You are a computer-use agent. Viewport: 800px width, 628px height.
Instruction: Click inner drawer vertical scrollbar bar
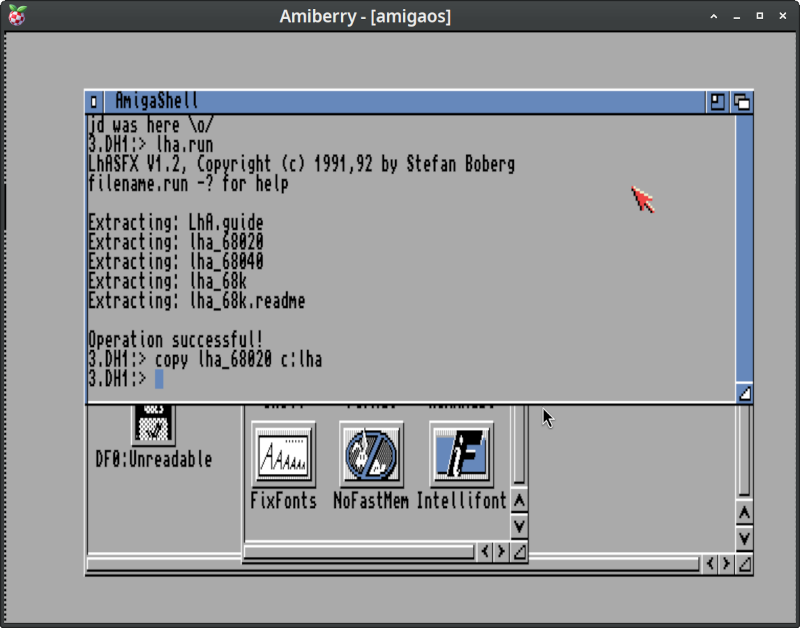click(519, 444)
